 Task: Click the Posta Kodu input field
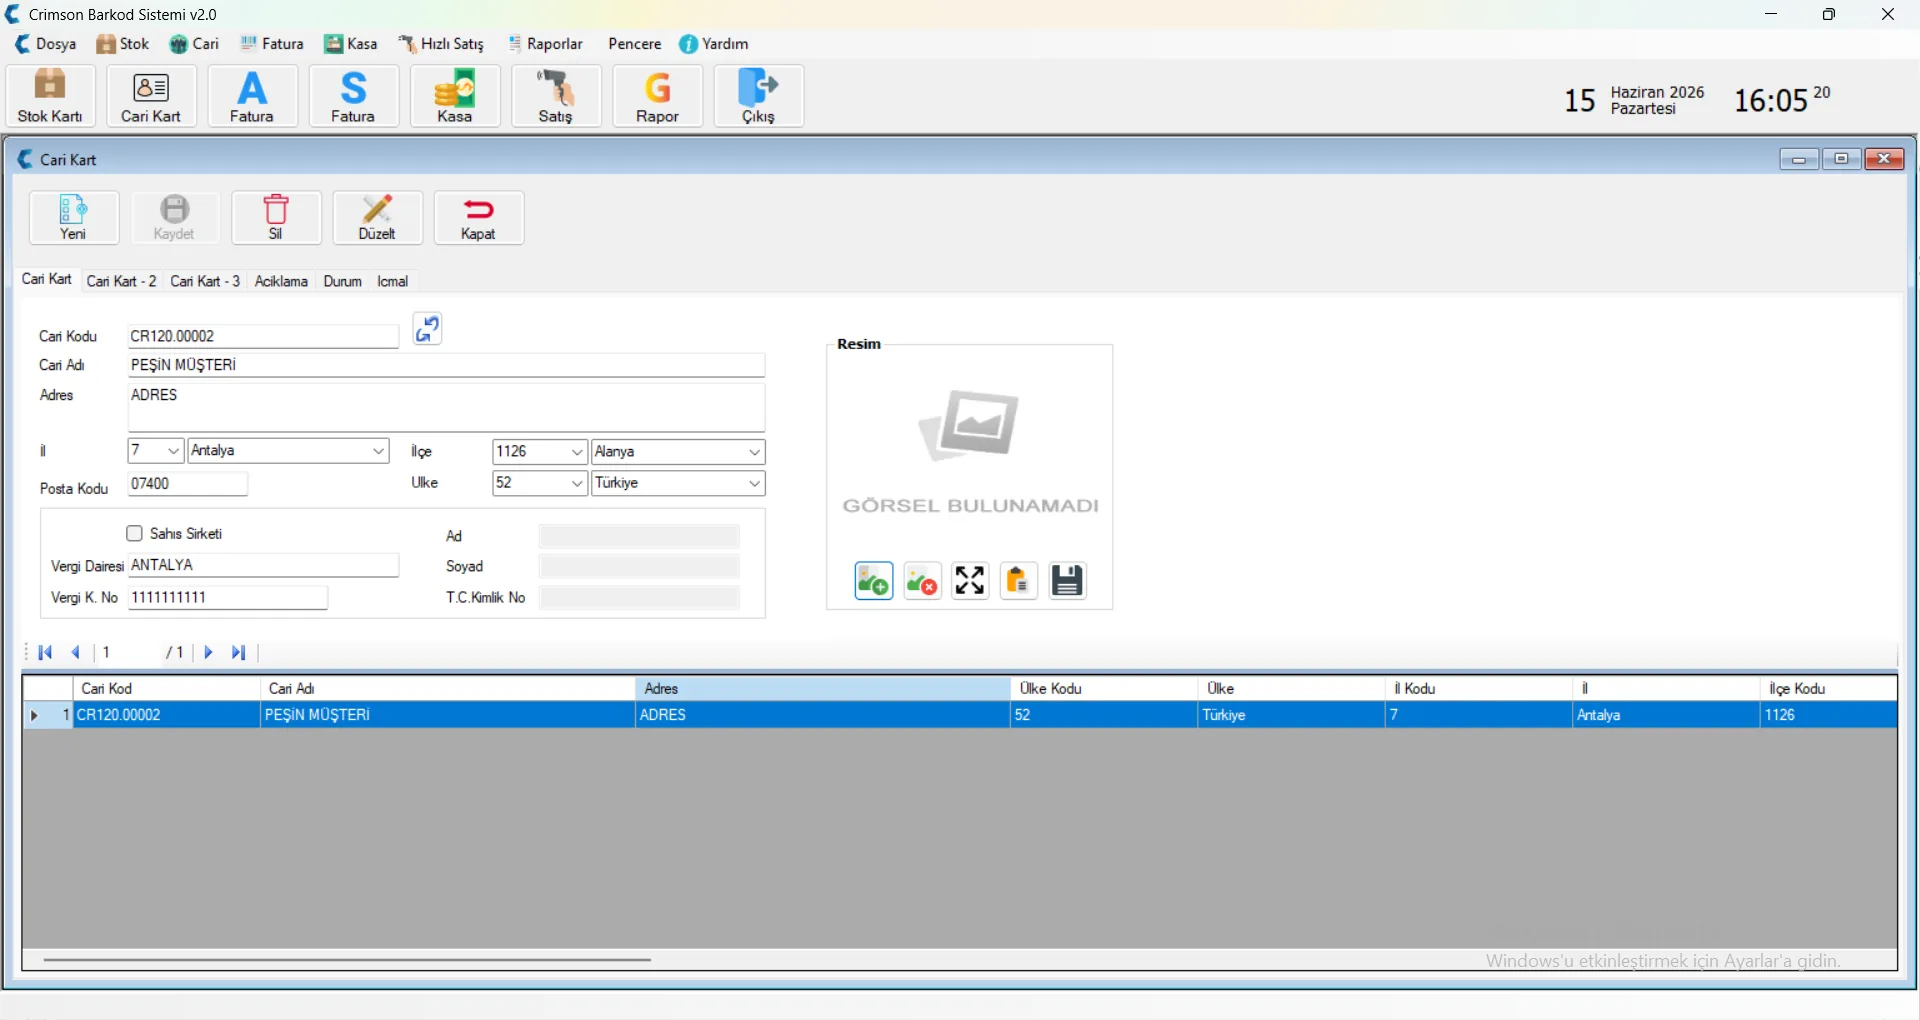pos(187,484)
